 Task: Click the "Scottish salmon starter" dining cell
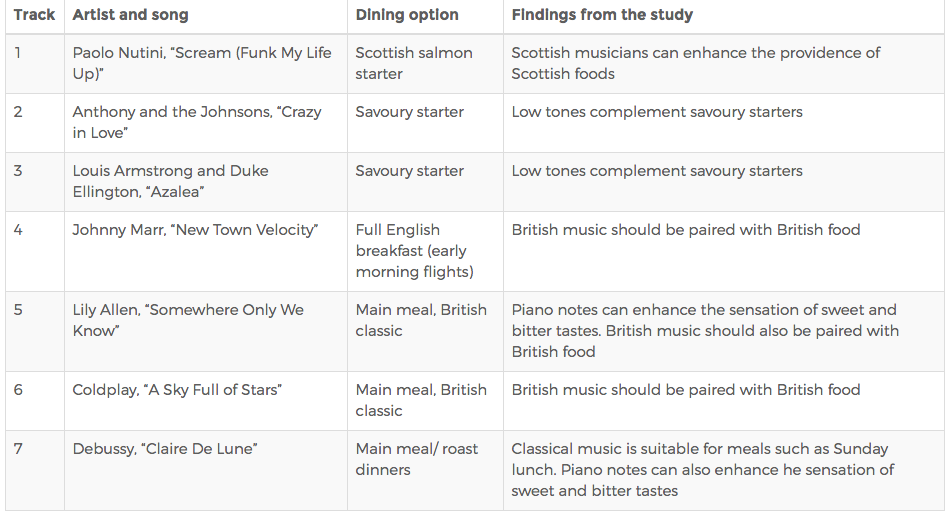point(414,63)
